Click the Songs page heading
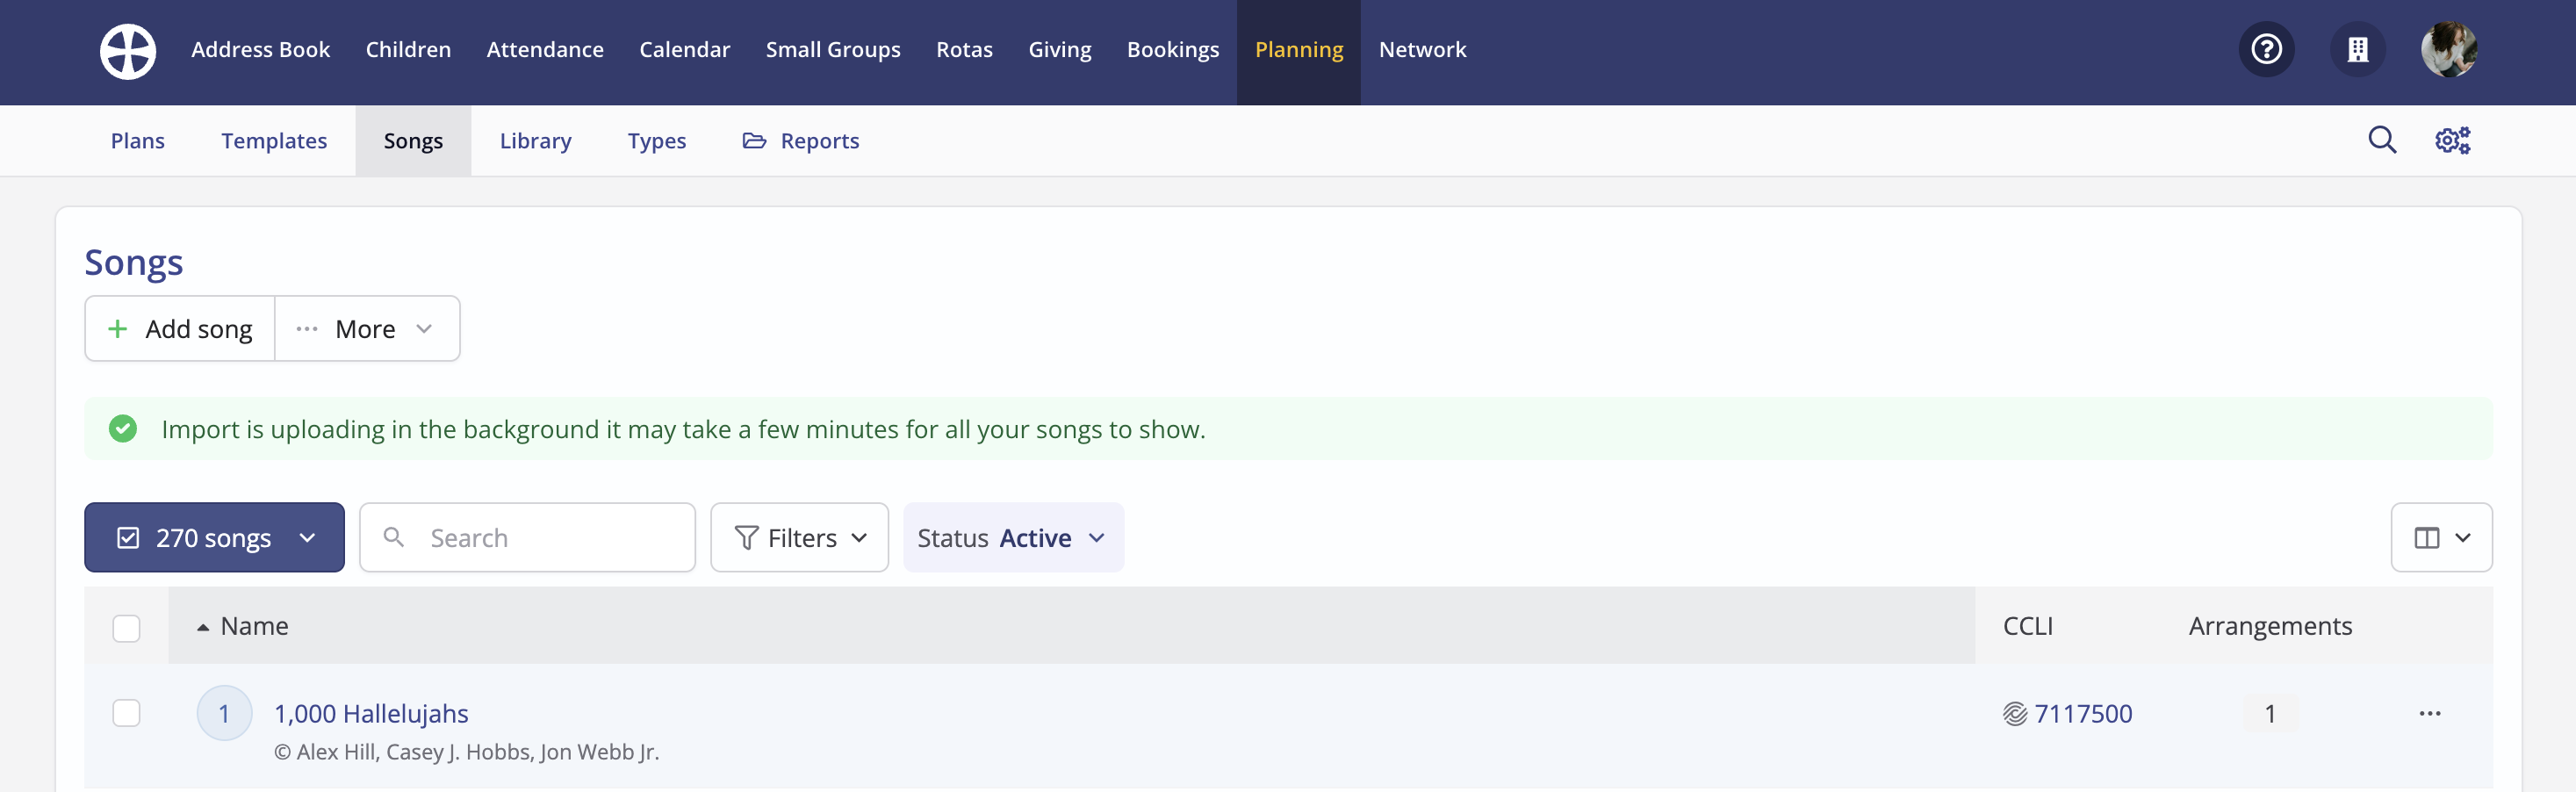This screenshot has width=2576, height=792. (x=134, y=262)
